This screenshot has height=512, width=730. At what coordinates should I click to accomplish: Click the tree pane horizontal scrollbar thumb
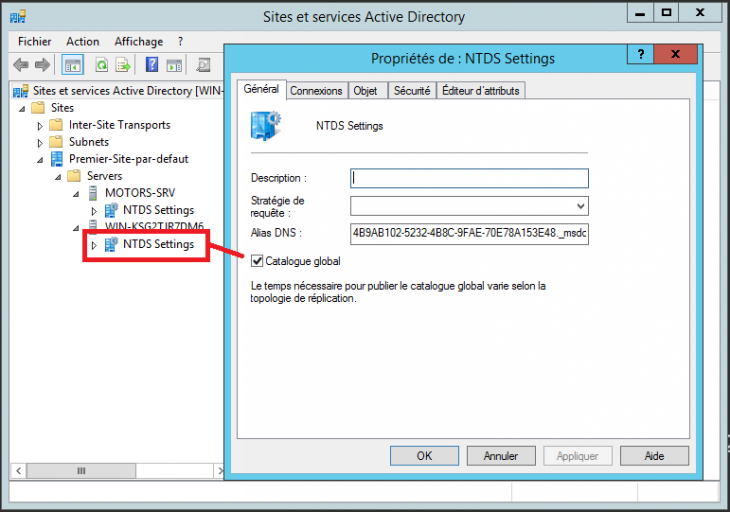(81, 471)
